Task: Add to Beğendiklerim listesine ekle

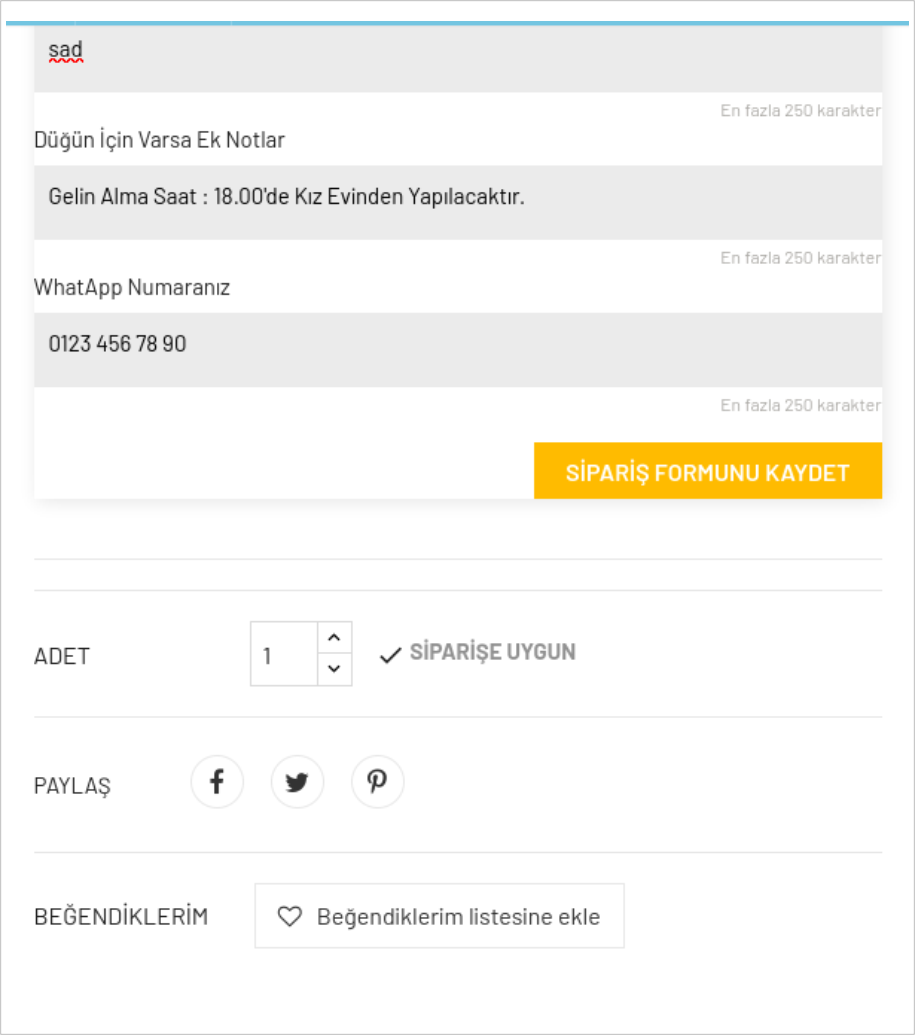Action: (x=439, y=916)
